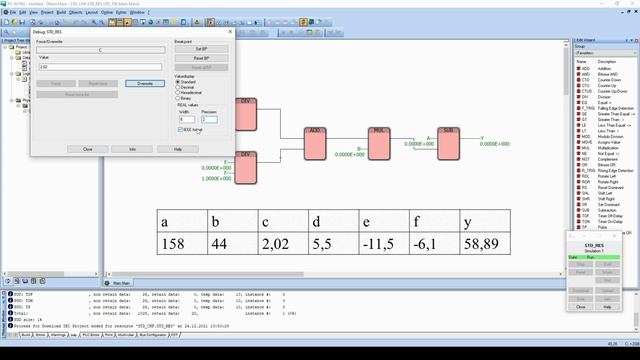
Task: Toggle the IEEE format checkbox
Action: pyautogui.click(x=180, y=129)
